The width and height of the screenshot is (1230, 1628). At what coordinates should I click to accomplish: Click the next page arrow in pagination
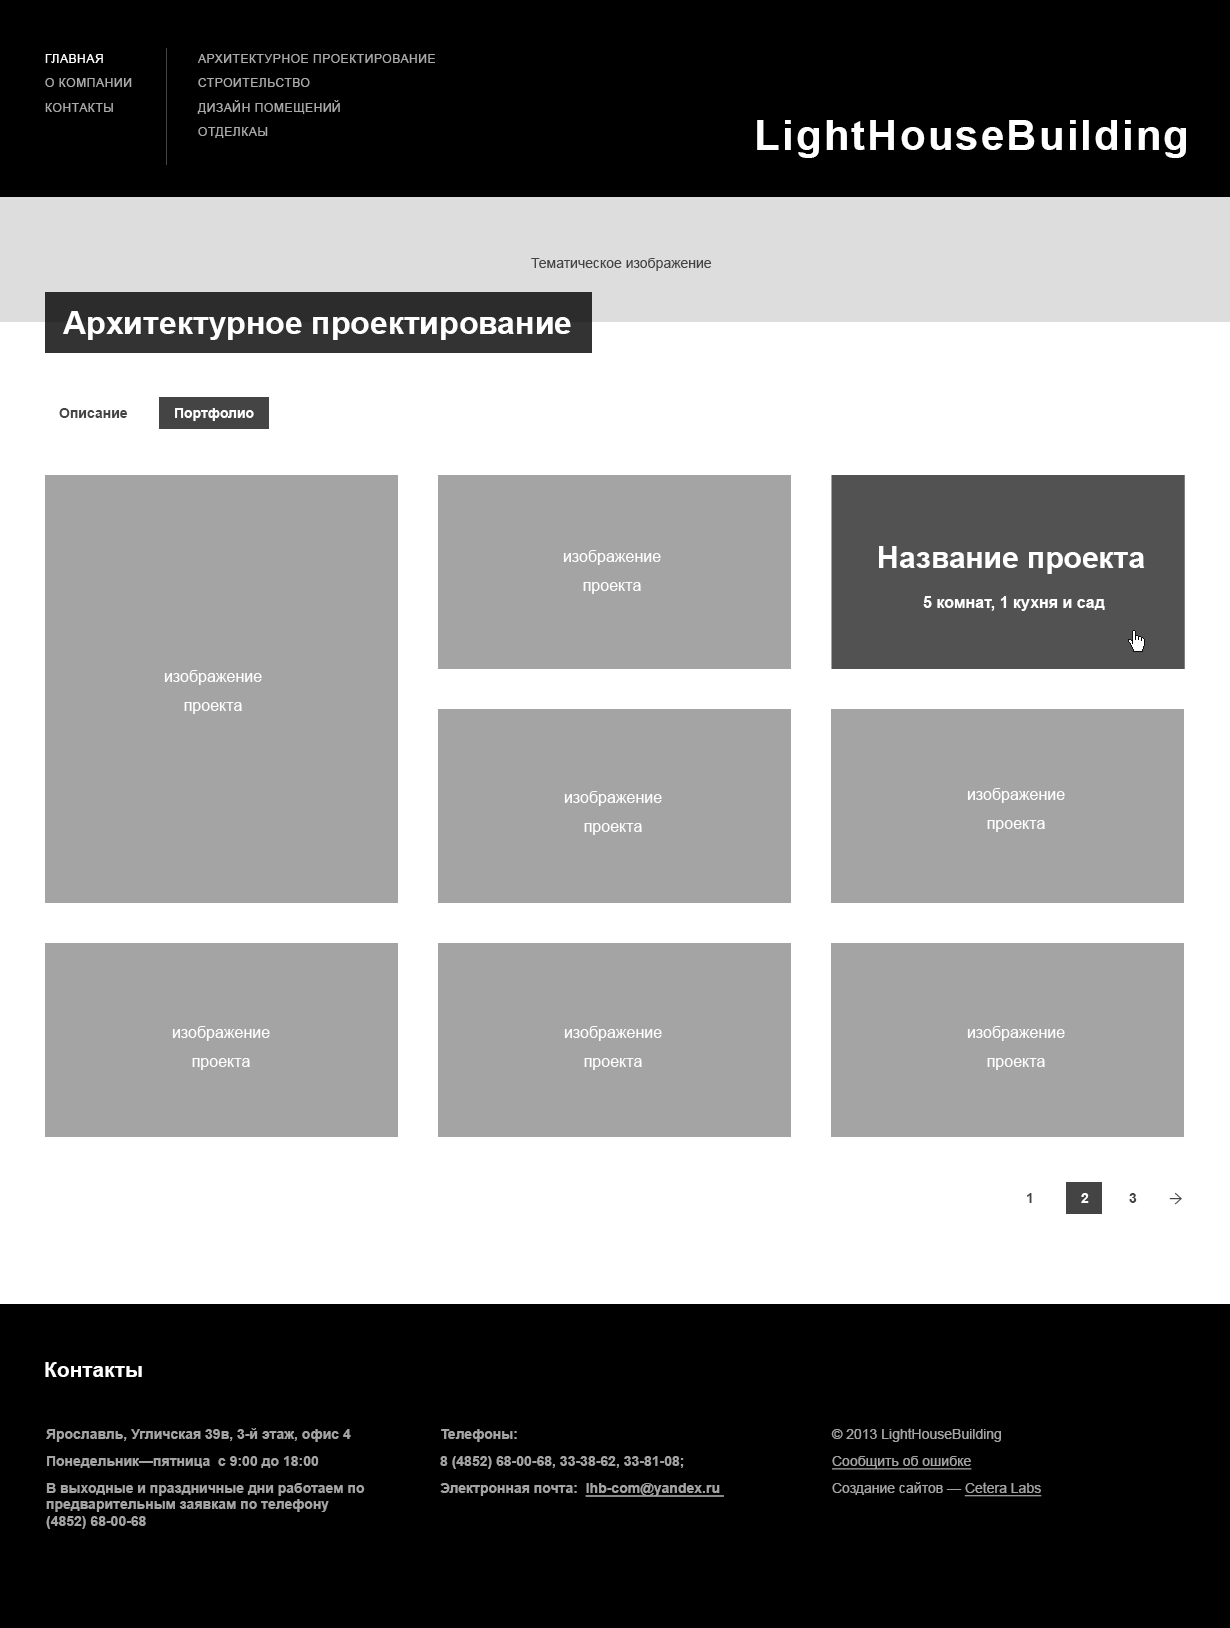pyautogui.click(x=1176, y=1198)
